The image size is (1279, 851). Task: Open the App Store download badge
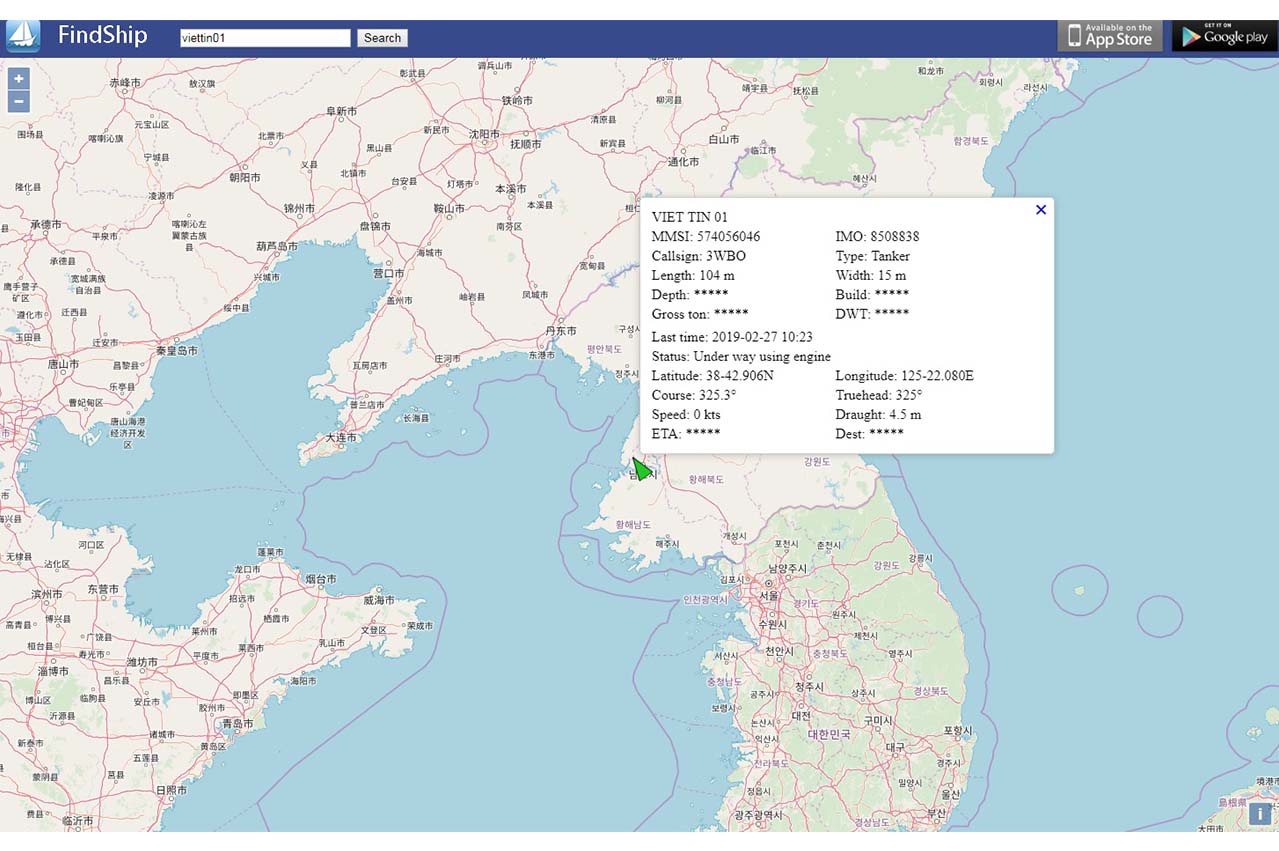[x=1110, y=36]
